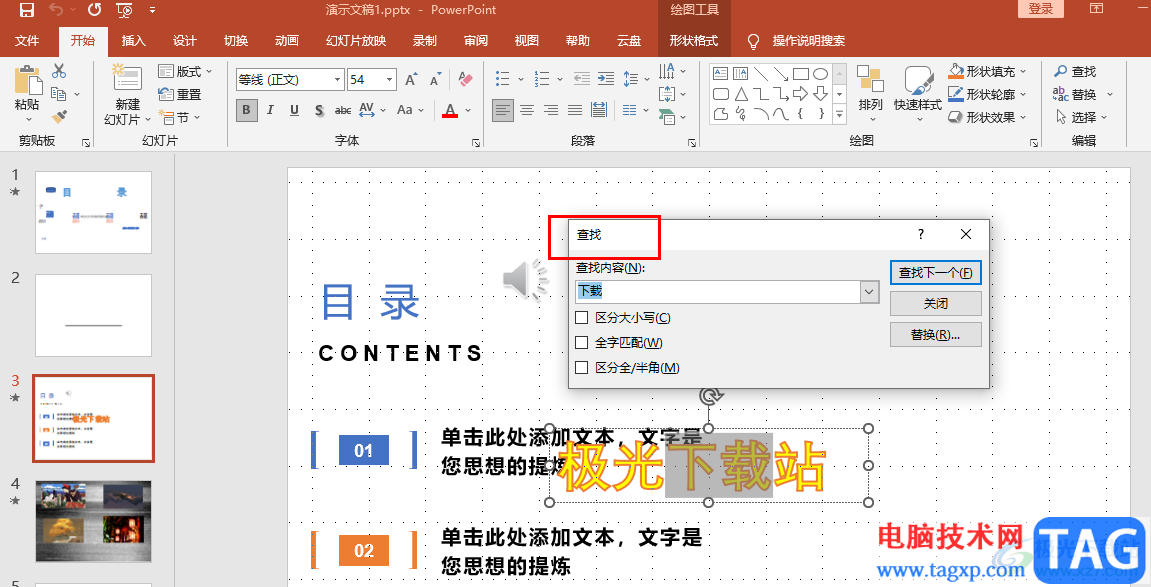Decrease font size icon
The width and height of the screenshot is (1151, 587).
coord(436,79)
